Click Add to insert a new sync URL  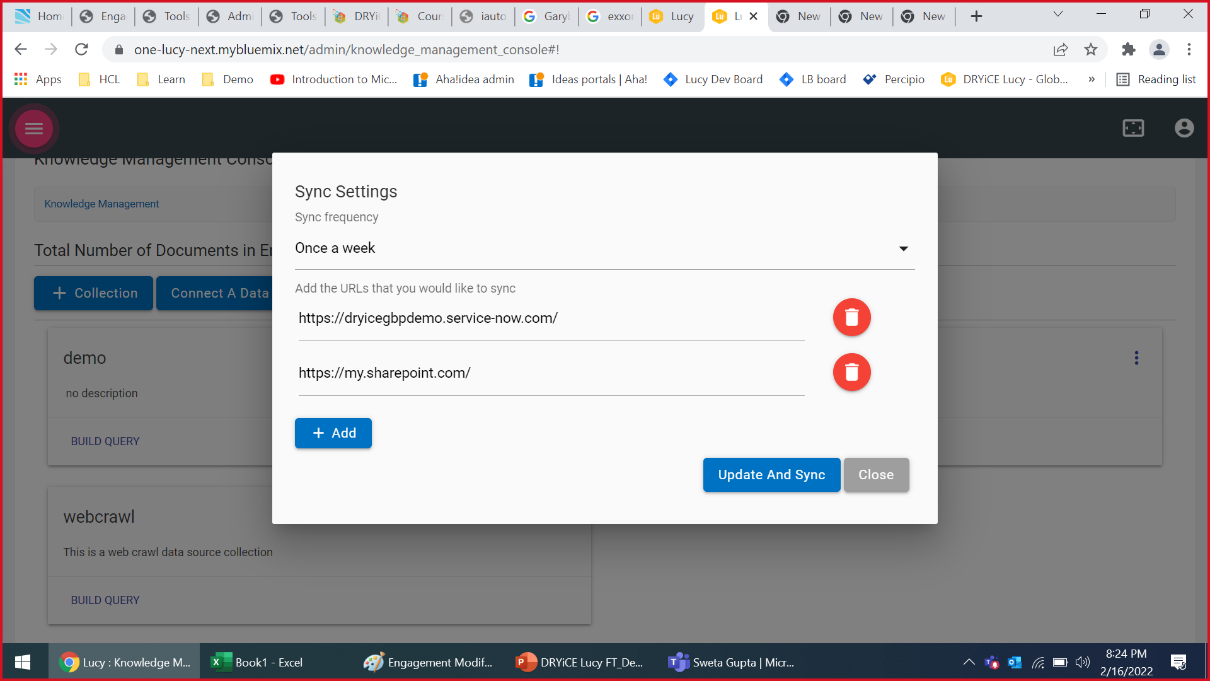coord(333,433)
